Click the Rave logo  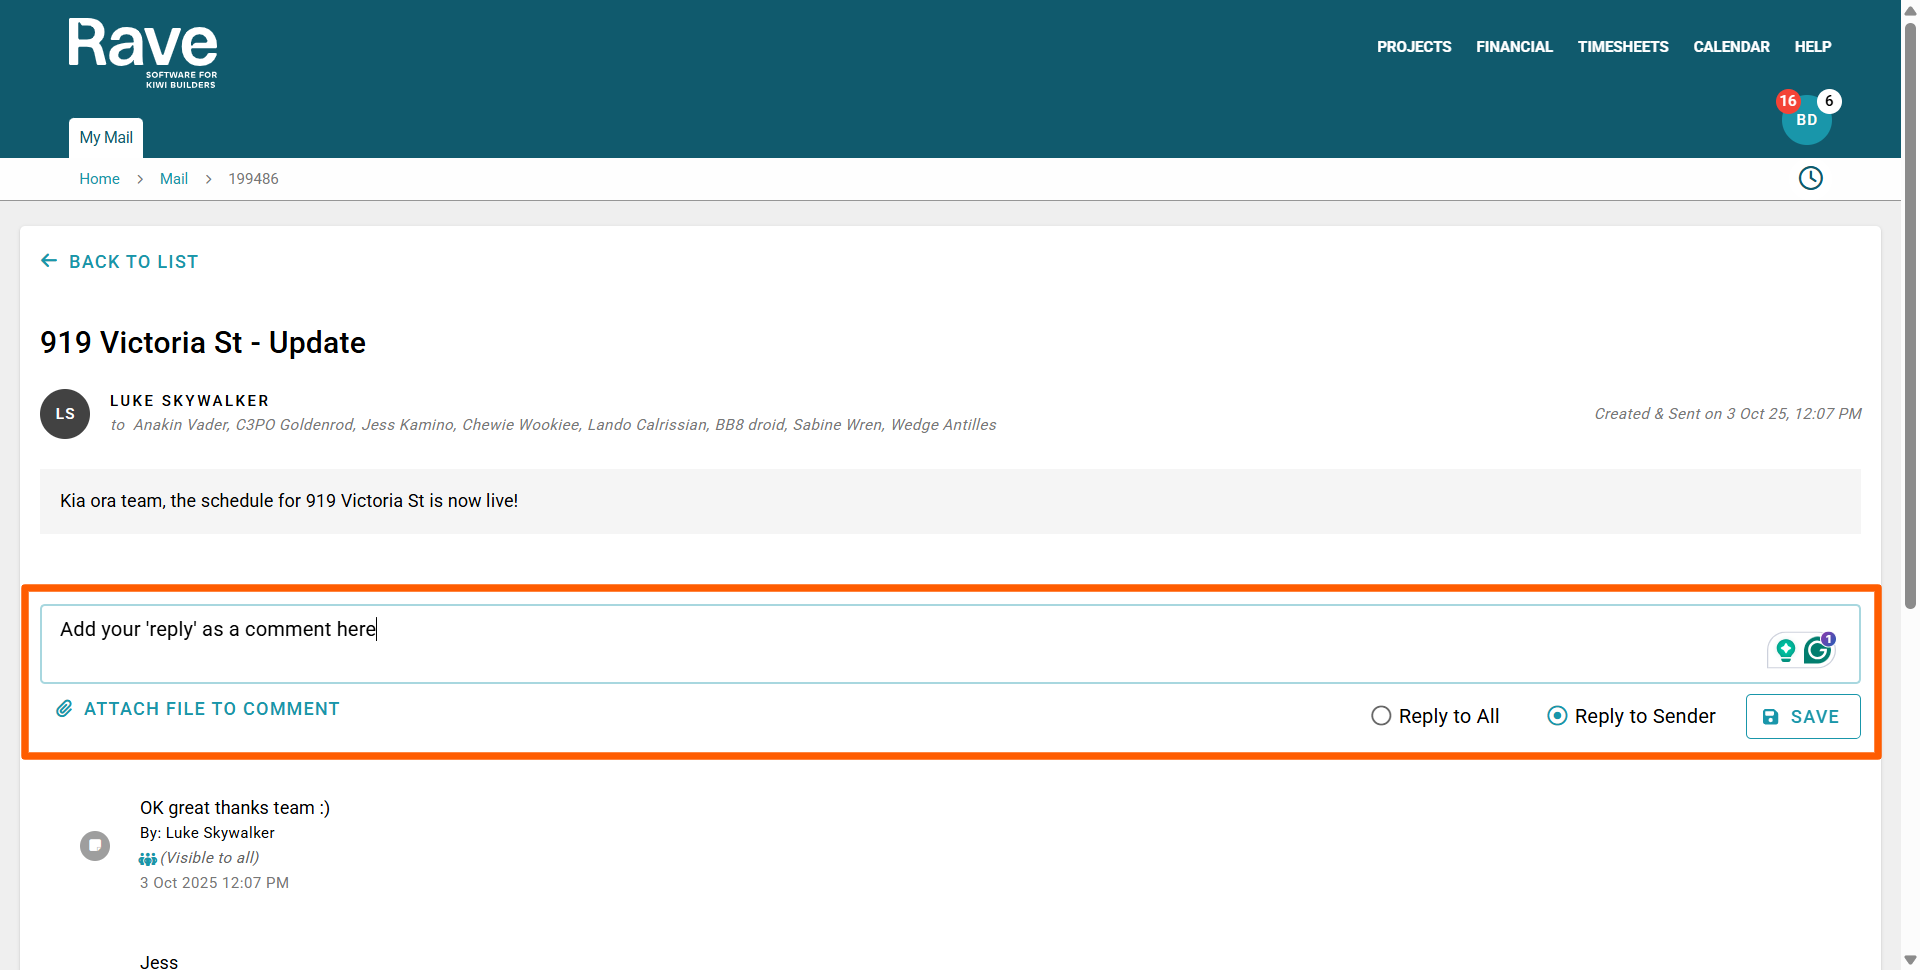tap(143, 54)
